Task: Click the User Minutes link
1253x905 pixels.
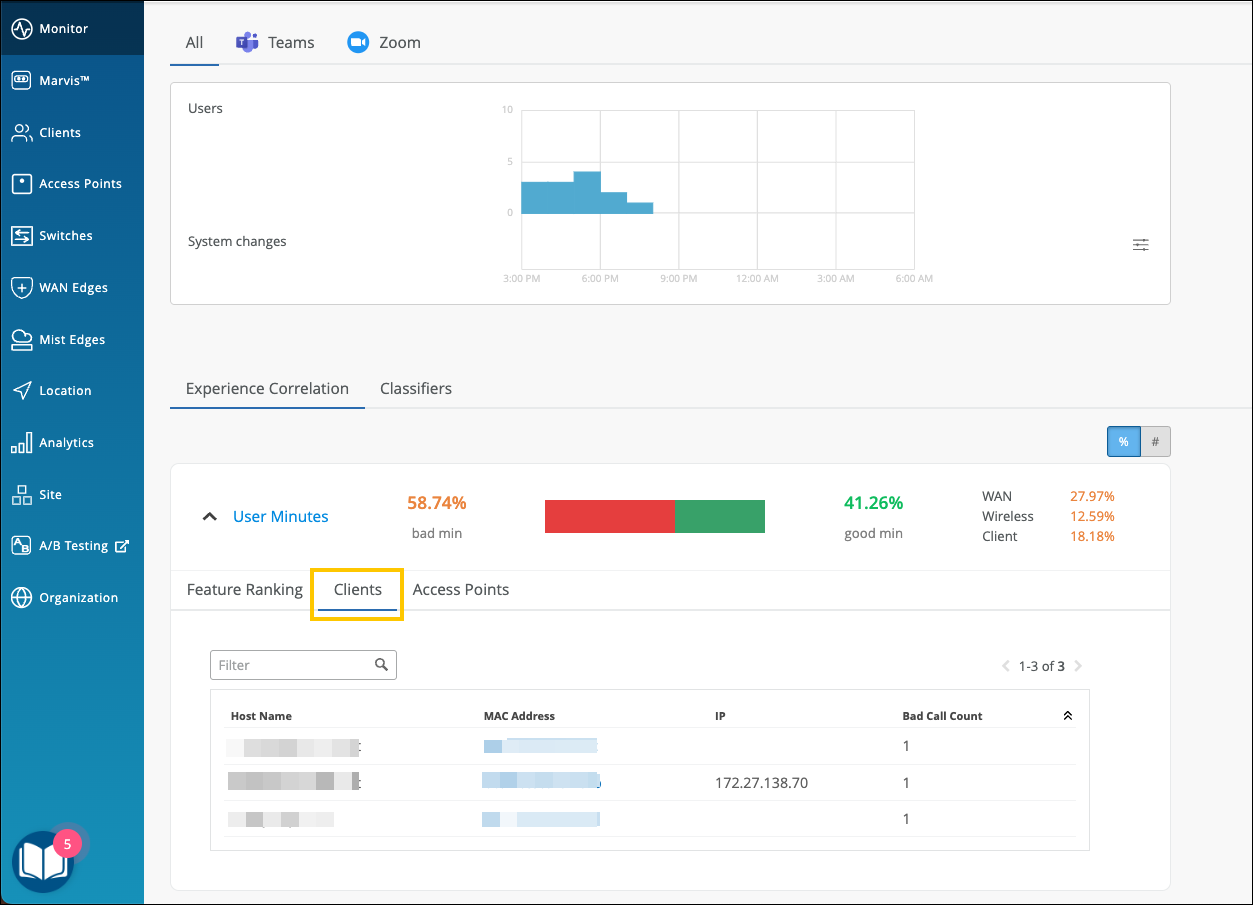Action: pyautogui.click(x=281, y=517)
